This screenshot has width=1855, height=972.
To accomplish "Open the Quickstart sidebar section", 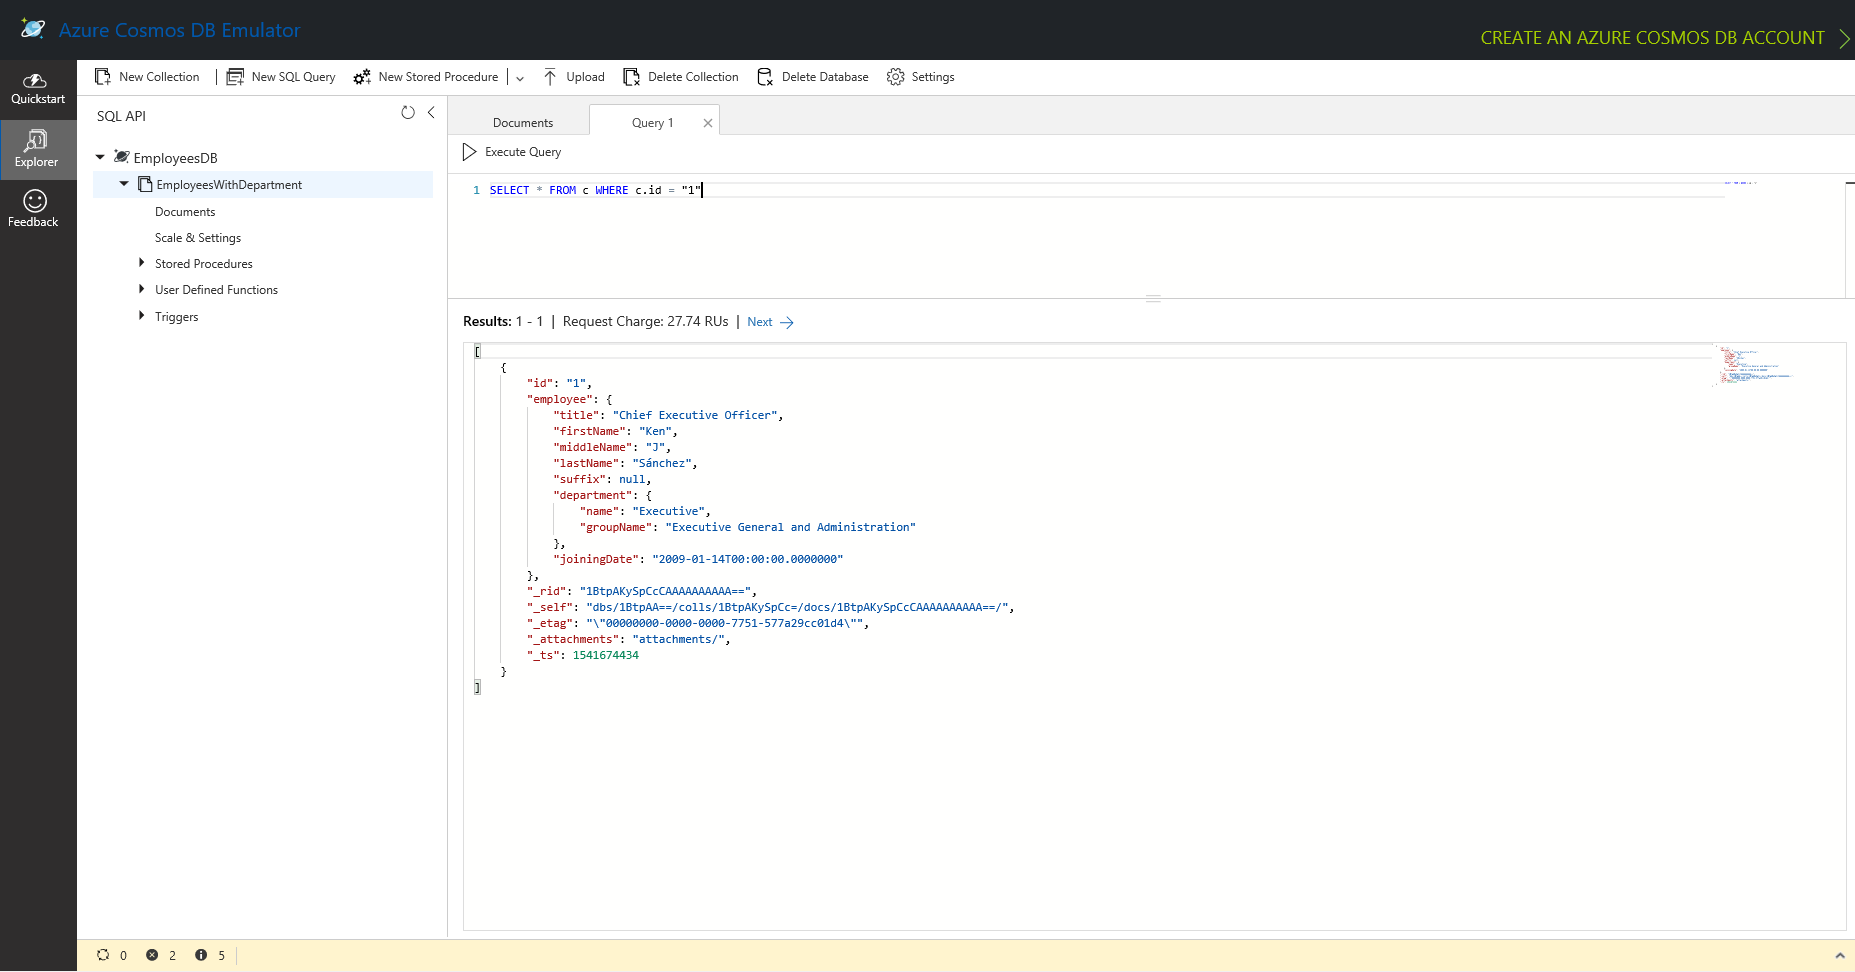I will click(38, 89).
